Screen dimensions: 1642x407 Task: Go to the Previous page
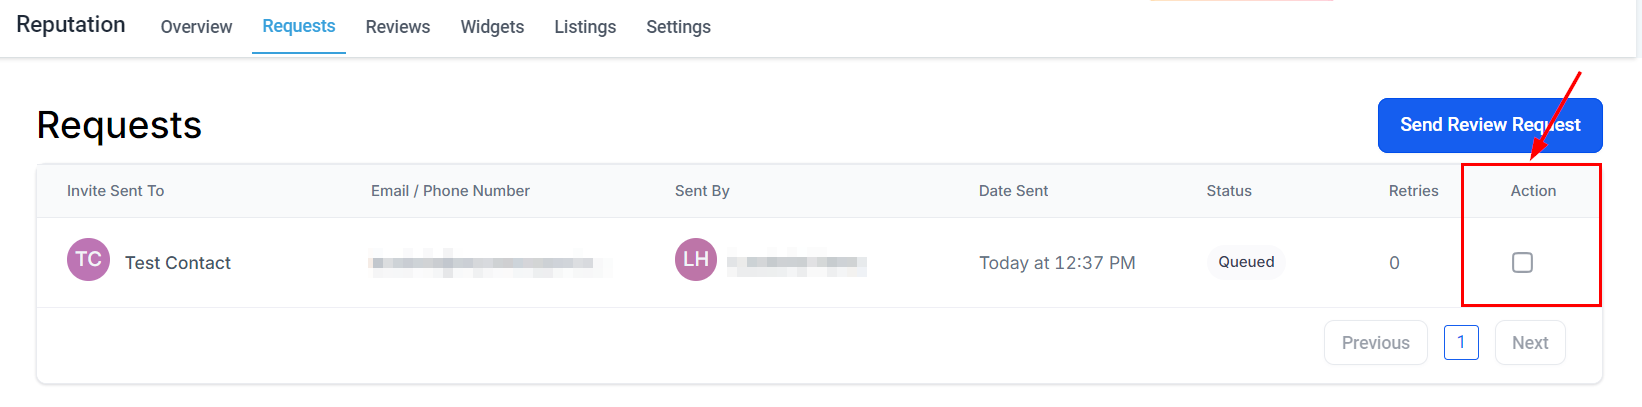tap(1375, 343)
